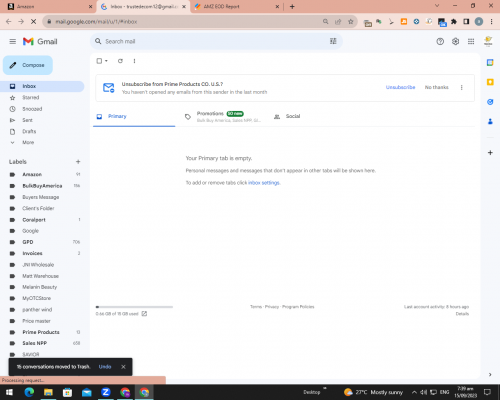Open the BulkBuyAmerica label
Screen dimensions: 500x400
pos(42,186)
